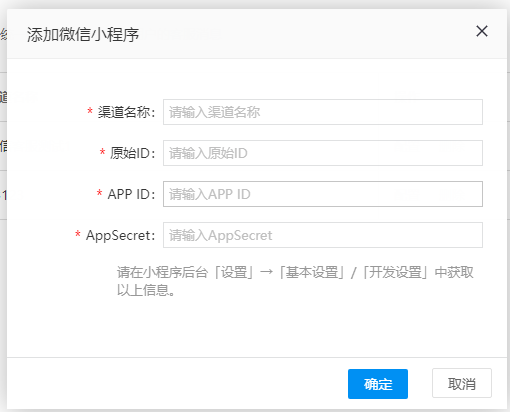Select the AppSecret input field
Viewport: 510px width, 412px height.
click(323, 235)
